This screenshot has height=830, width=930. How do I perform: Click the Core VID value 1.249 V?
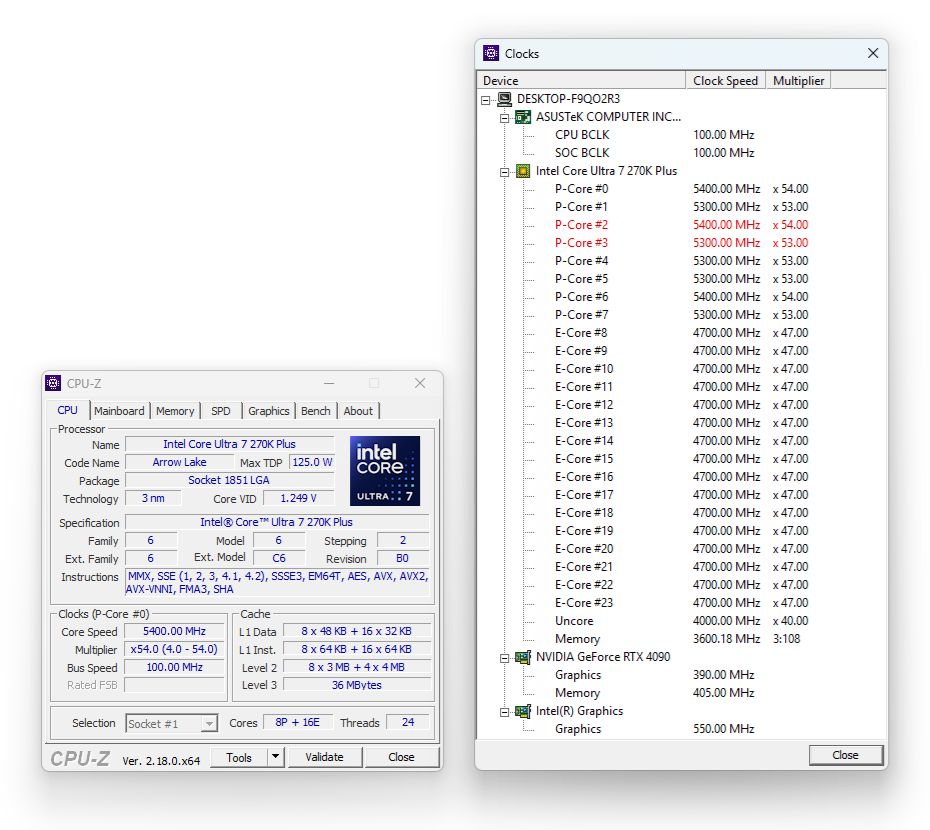pyautogui.click(x=298, y=498)
